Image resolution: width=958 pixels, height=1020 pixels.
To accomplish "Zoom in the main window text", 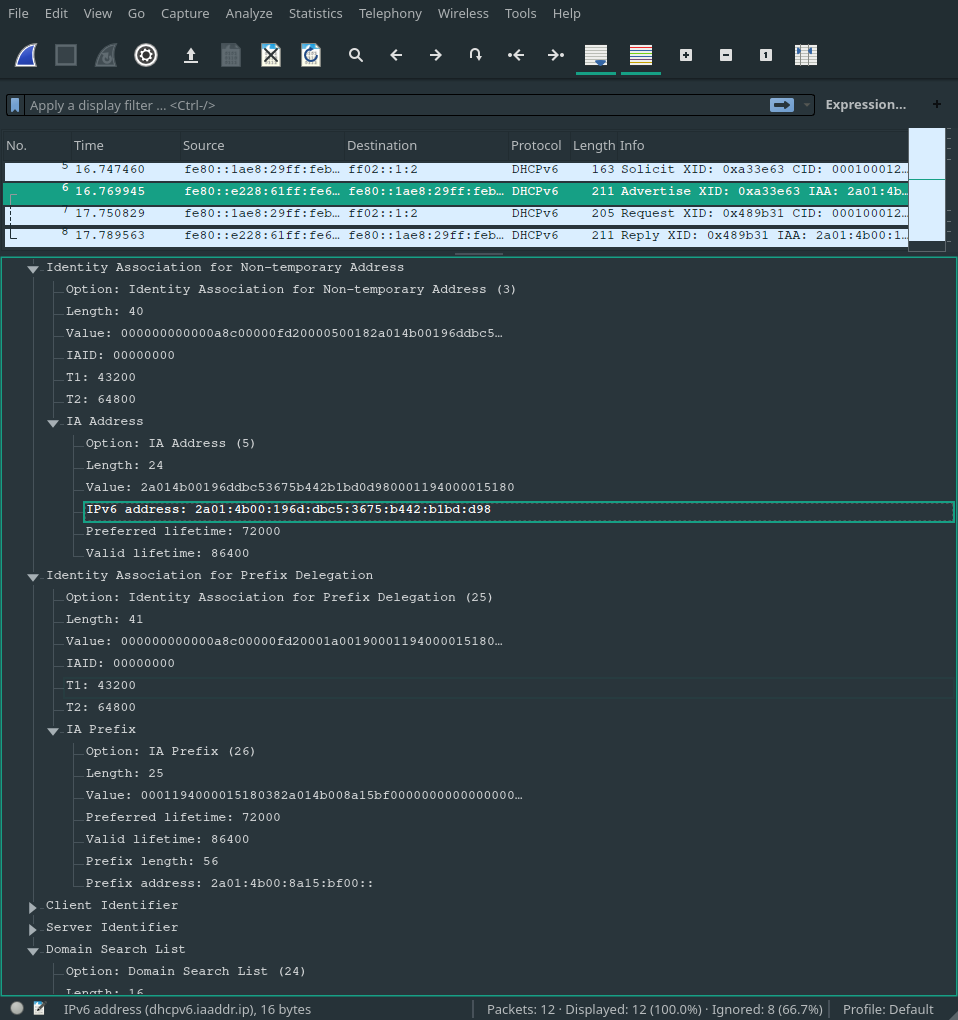I will click(685, 55).
